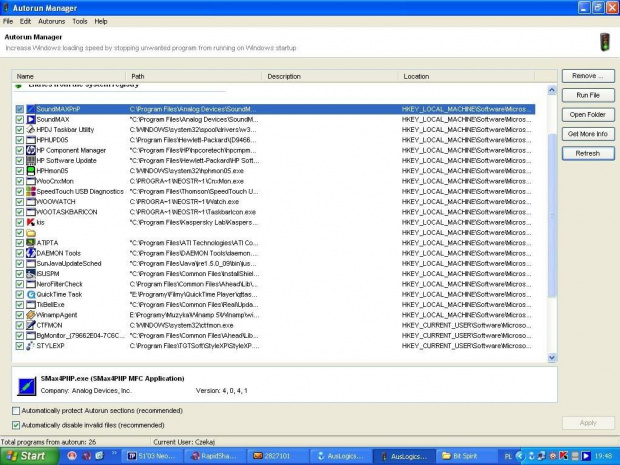Click the HPHmon05 green icon
The height and width of the screenshot is (465, 620).
pos(31,171)
